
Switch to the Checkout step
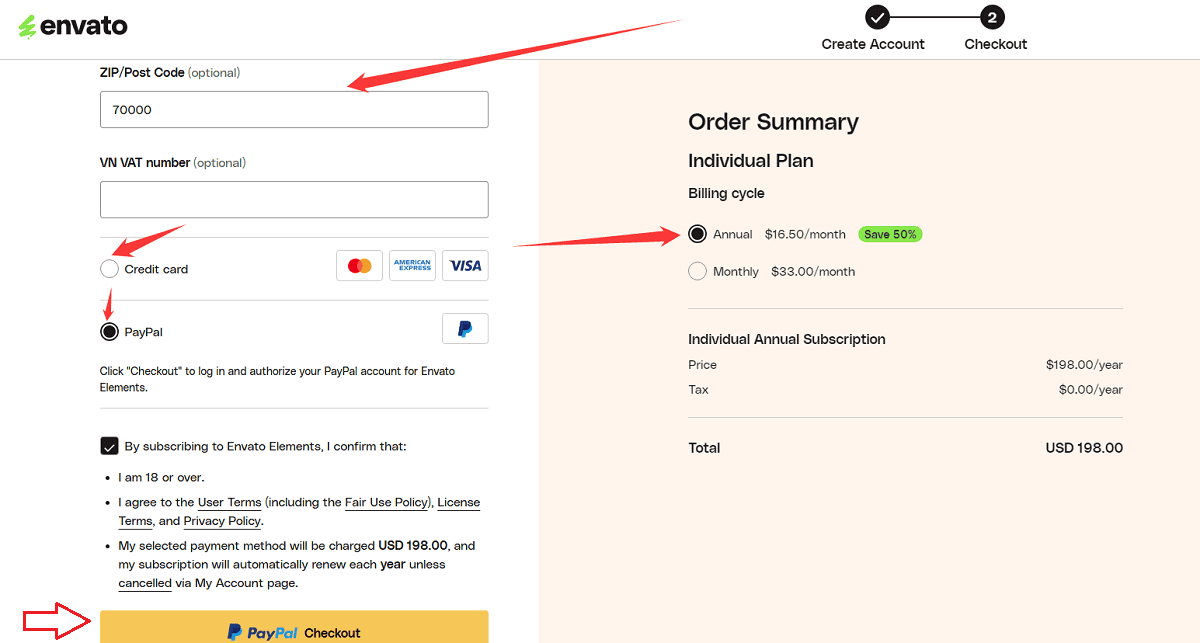pos(995,44)
